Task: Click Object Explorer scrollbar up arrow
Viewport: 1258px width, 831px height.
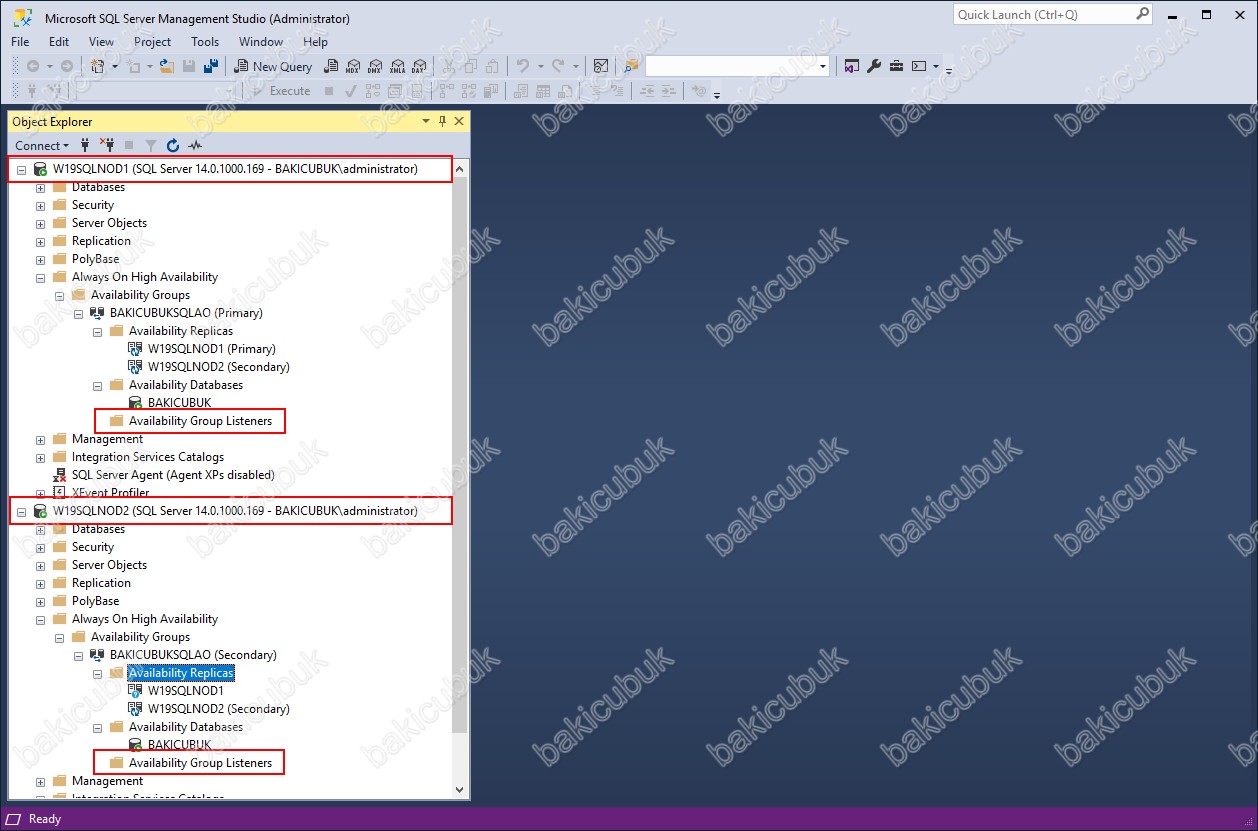Action: [x=460, y=169]
